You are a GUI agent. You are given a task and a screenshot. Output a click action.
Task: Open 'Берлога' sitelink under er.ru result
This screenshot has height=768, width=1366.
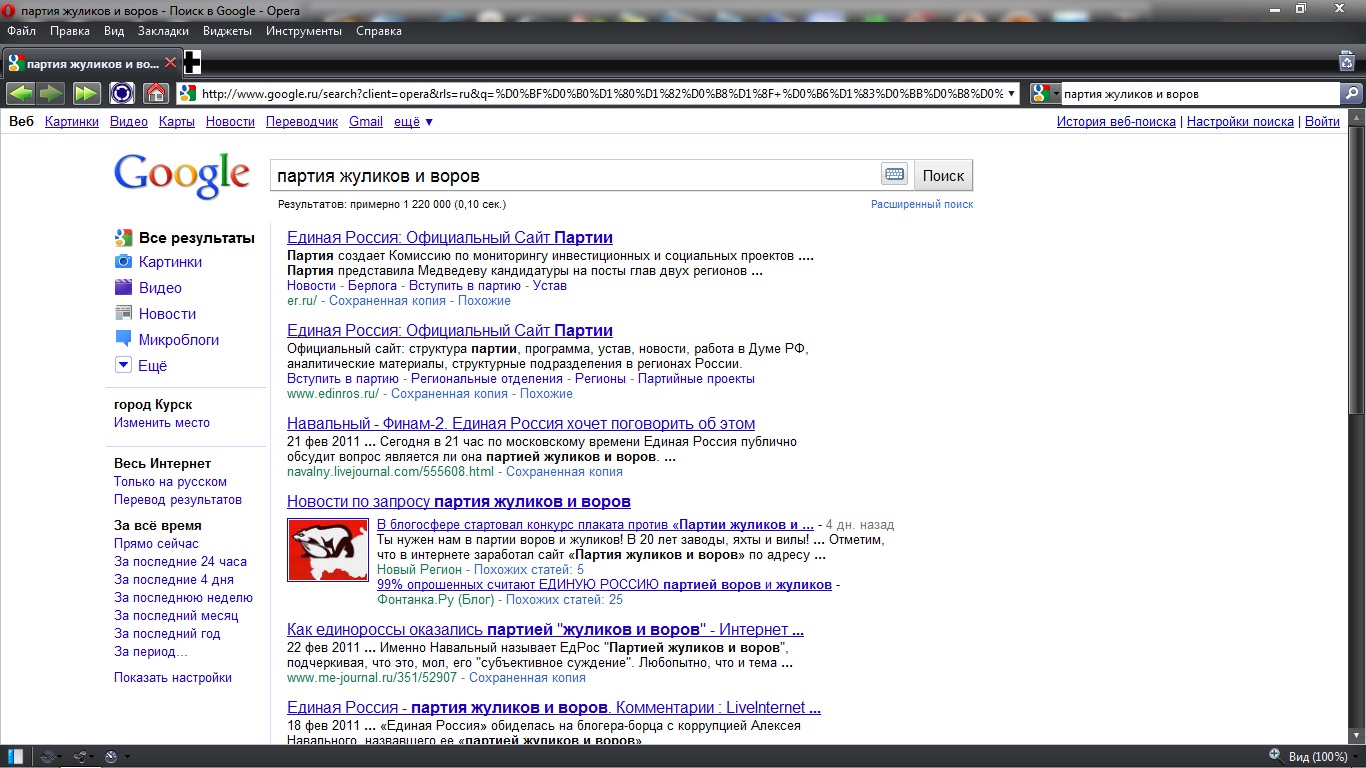click(x=372, y=286)
